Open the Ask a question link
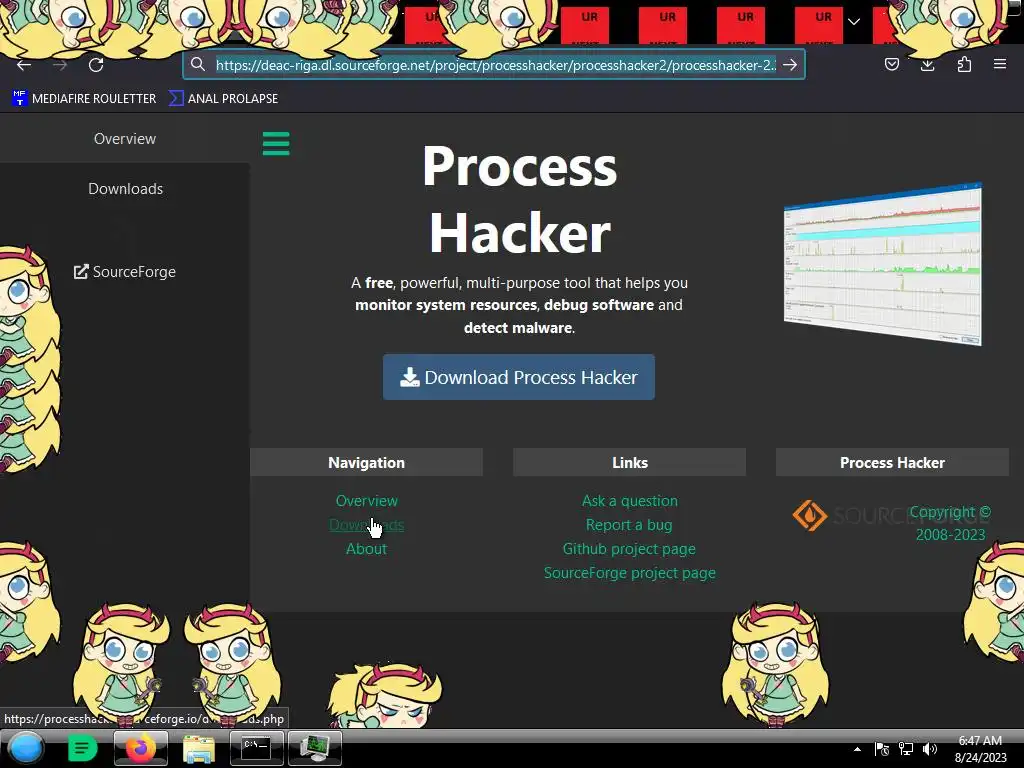 [630, 501]
